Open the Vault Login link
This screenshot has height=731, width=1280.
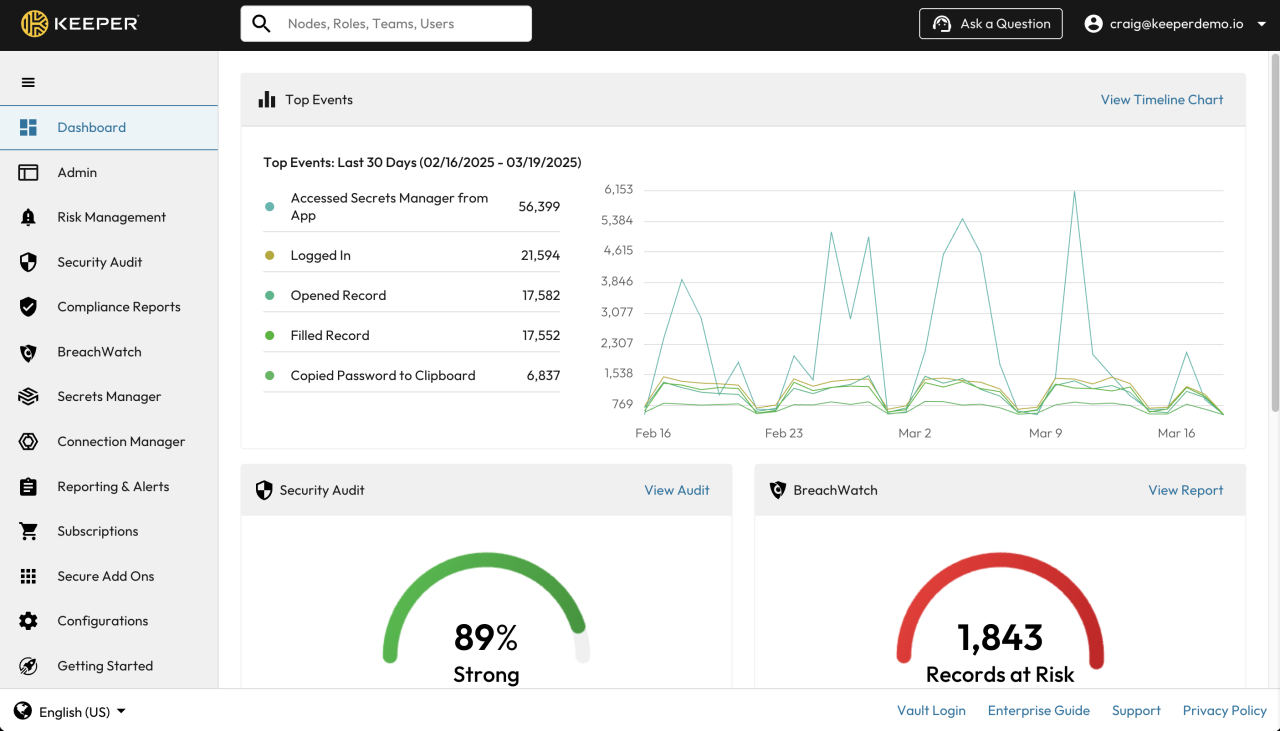coord(931,711)
